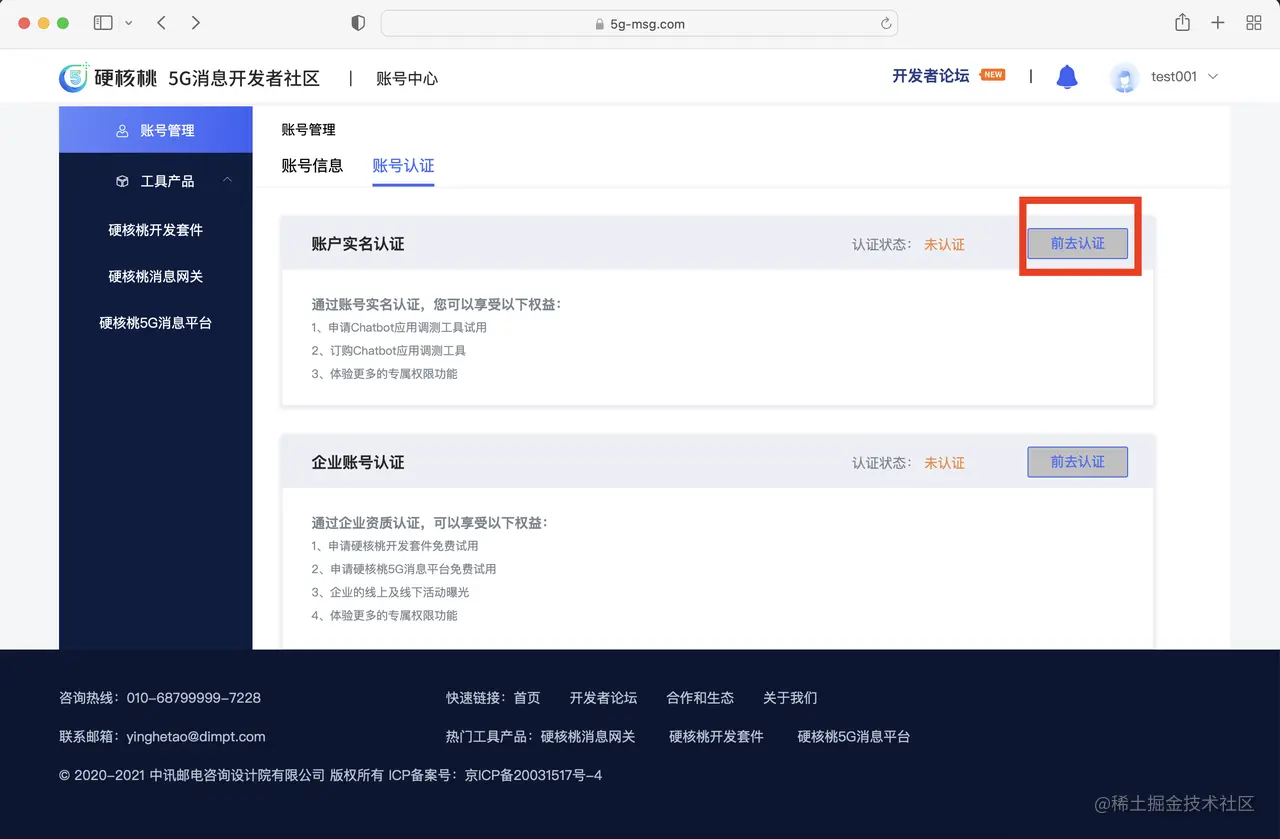Click the 账号管理 breadcrumb heading
Viewport: 1280px width, 839px height.
(x=309, y=130)
